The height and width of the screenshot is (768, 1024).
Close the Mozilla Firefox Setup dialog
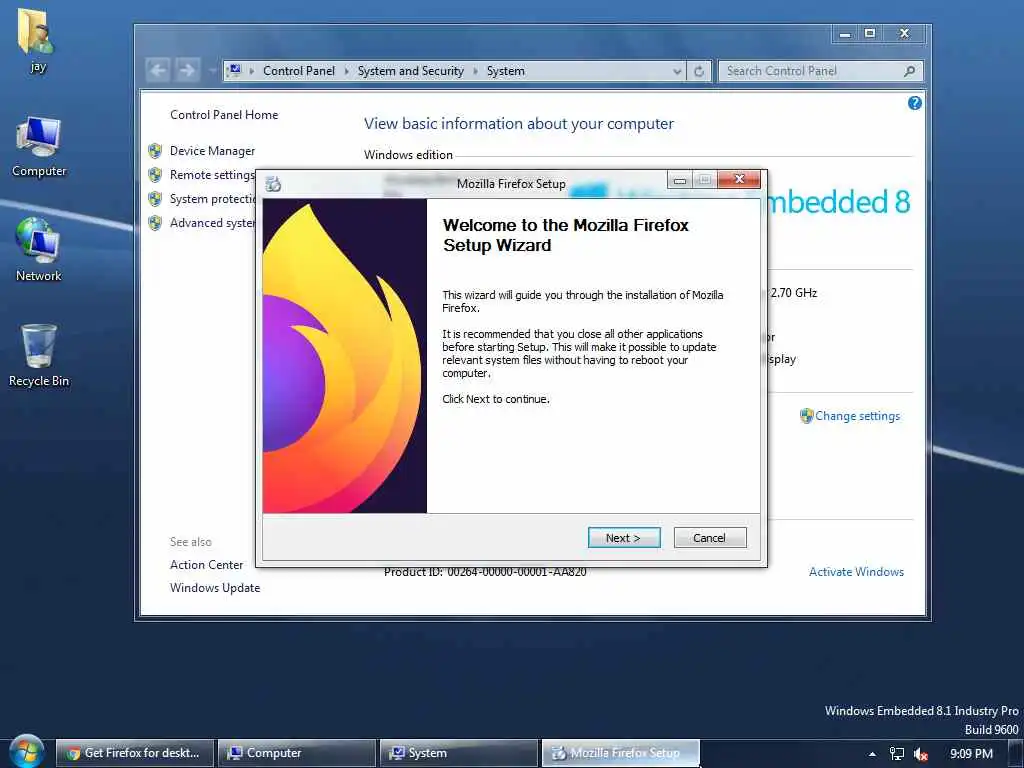tap(739, 180)
